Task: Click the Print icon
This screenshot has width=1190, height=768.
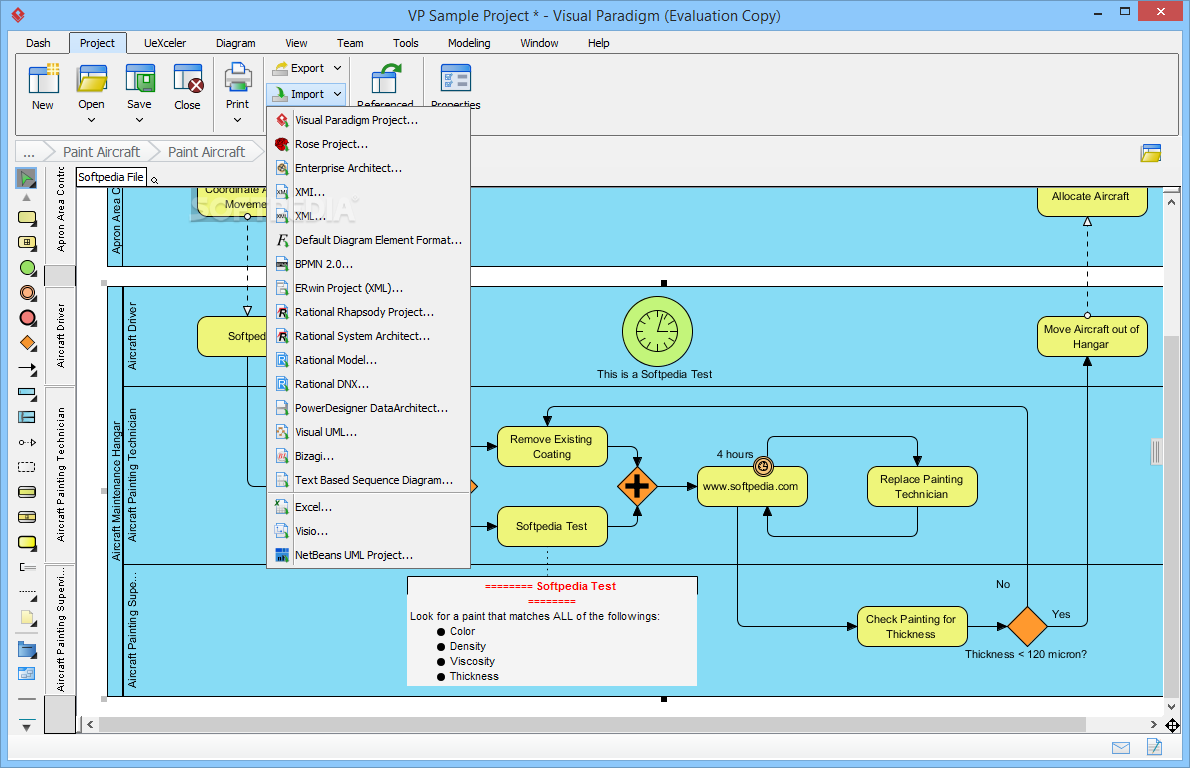Action: pos(238,79)
